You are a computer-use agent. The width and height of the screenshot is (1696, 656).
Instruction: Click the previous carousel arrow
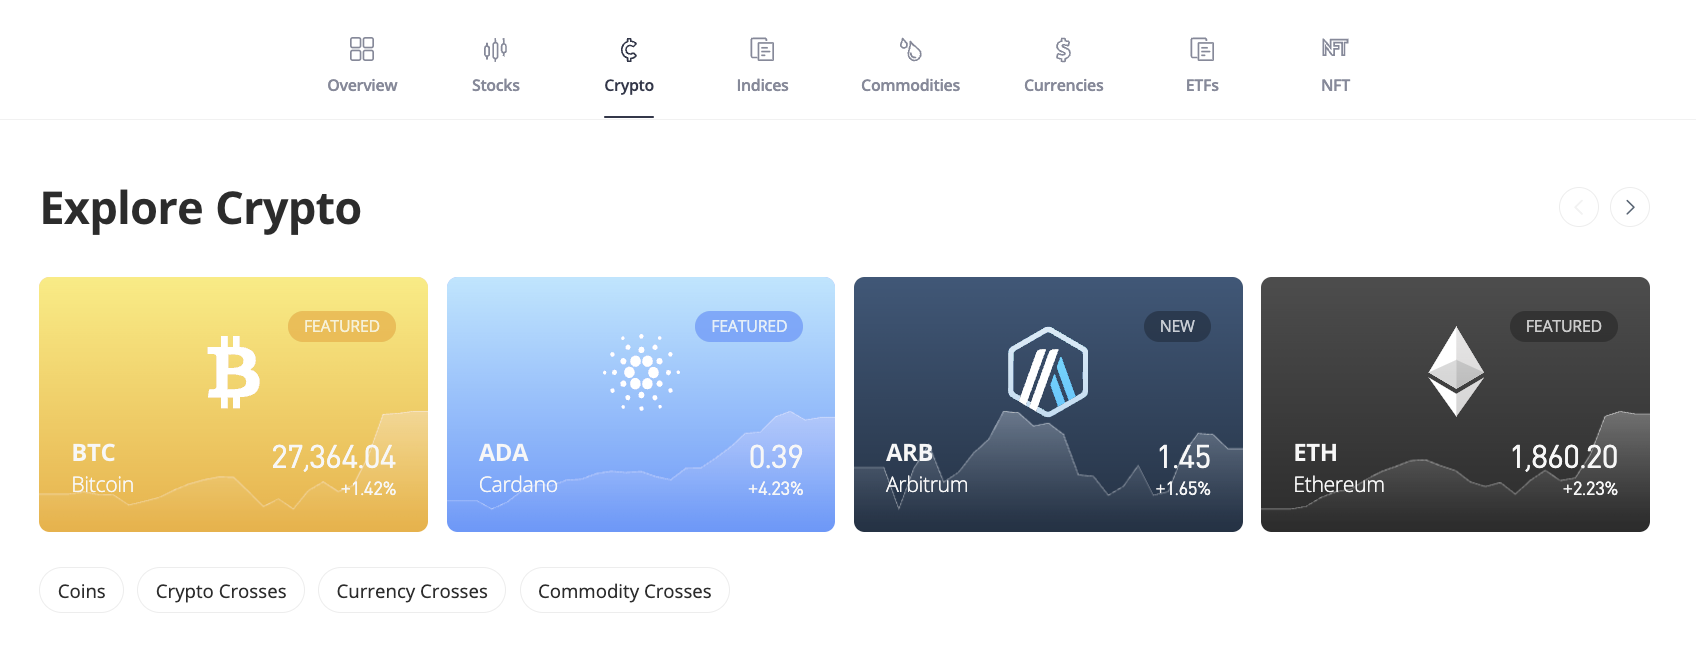click(1579, 207)
